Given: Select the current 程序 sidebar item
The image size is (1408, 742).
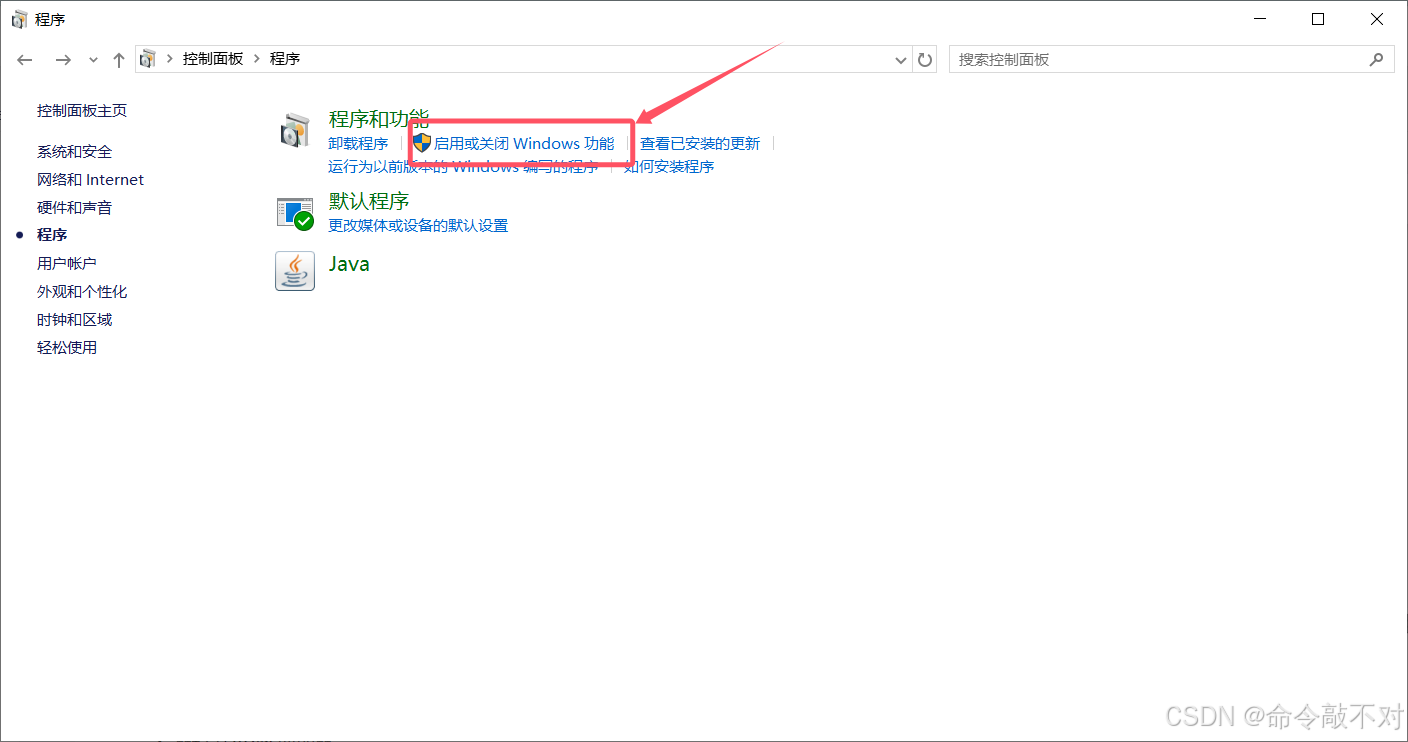Looking at the screenshot, I should (x=52, y=235).
